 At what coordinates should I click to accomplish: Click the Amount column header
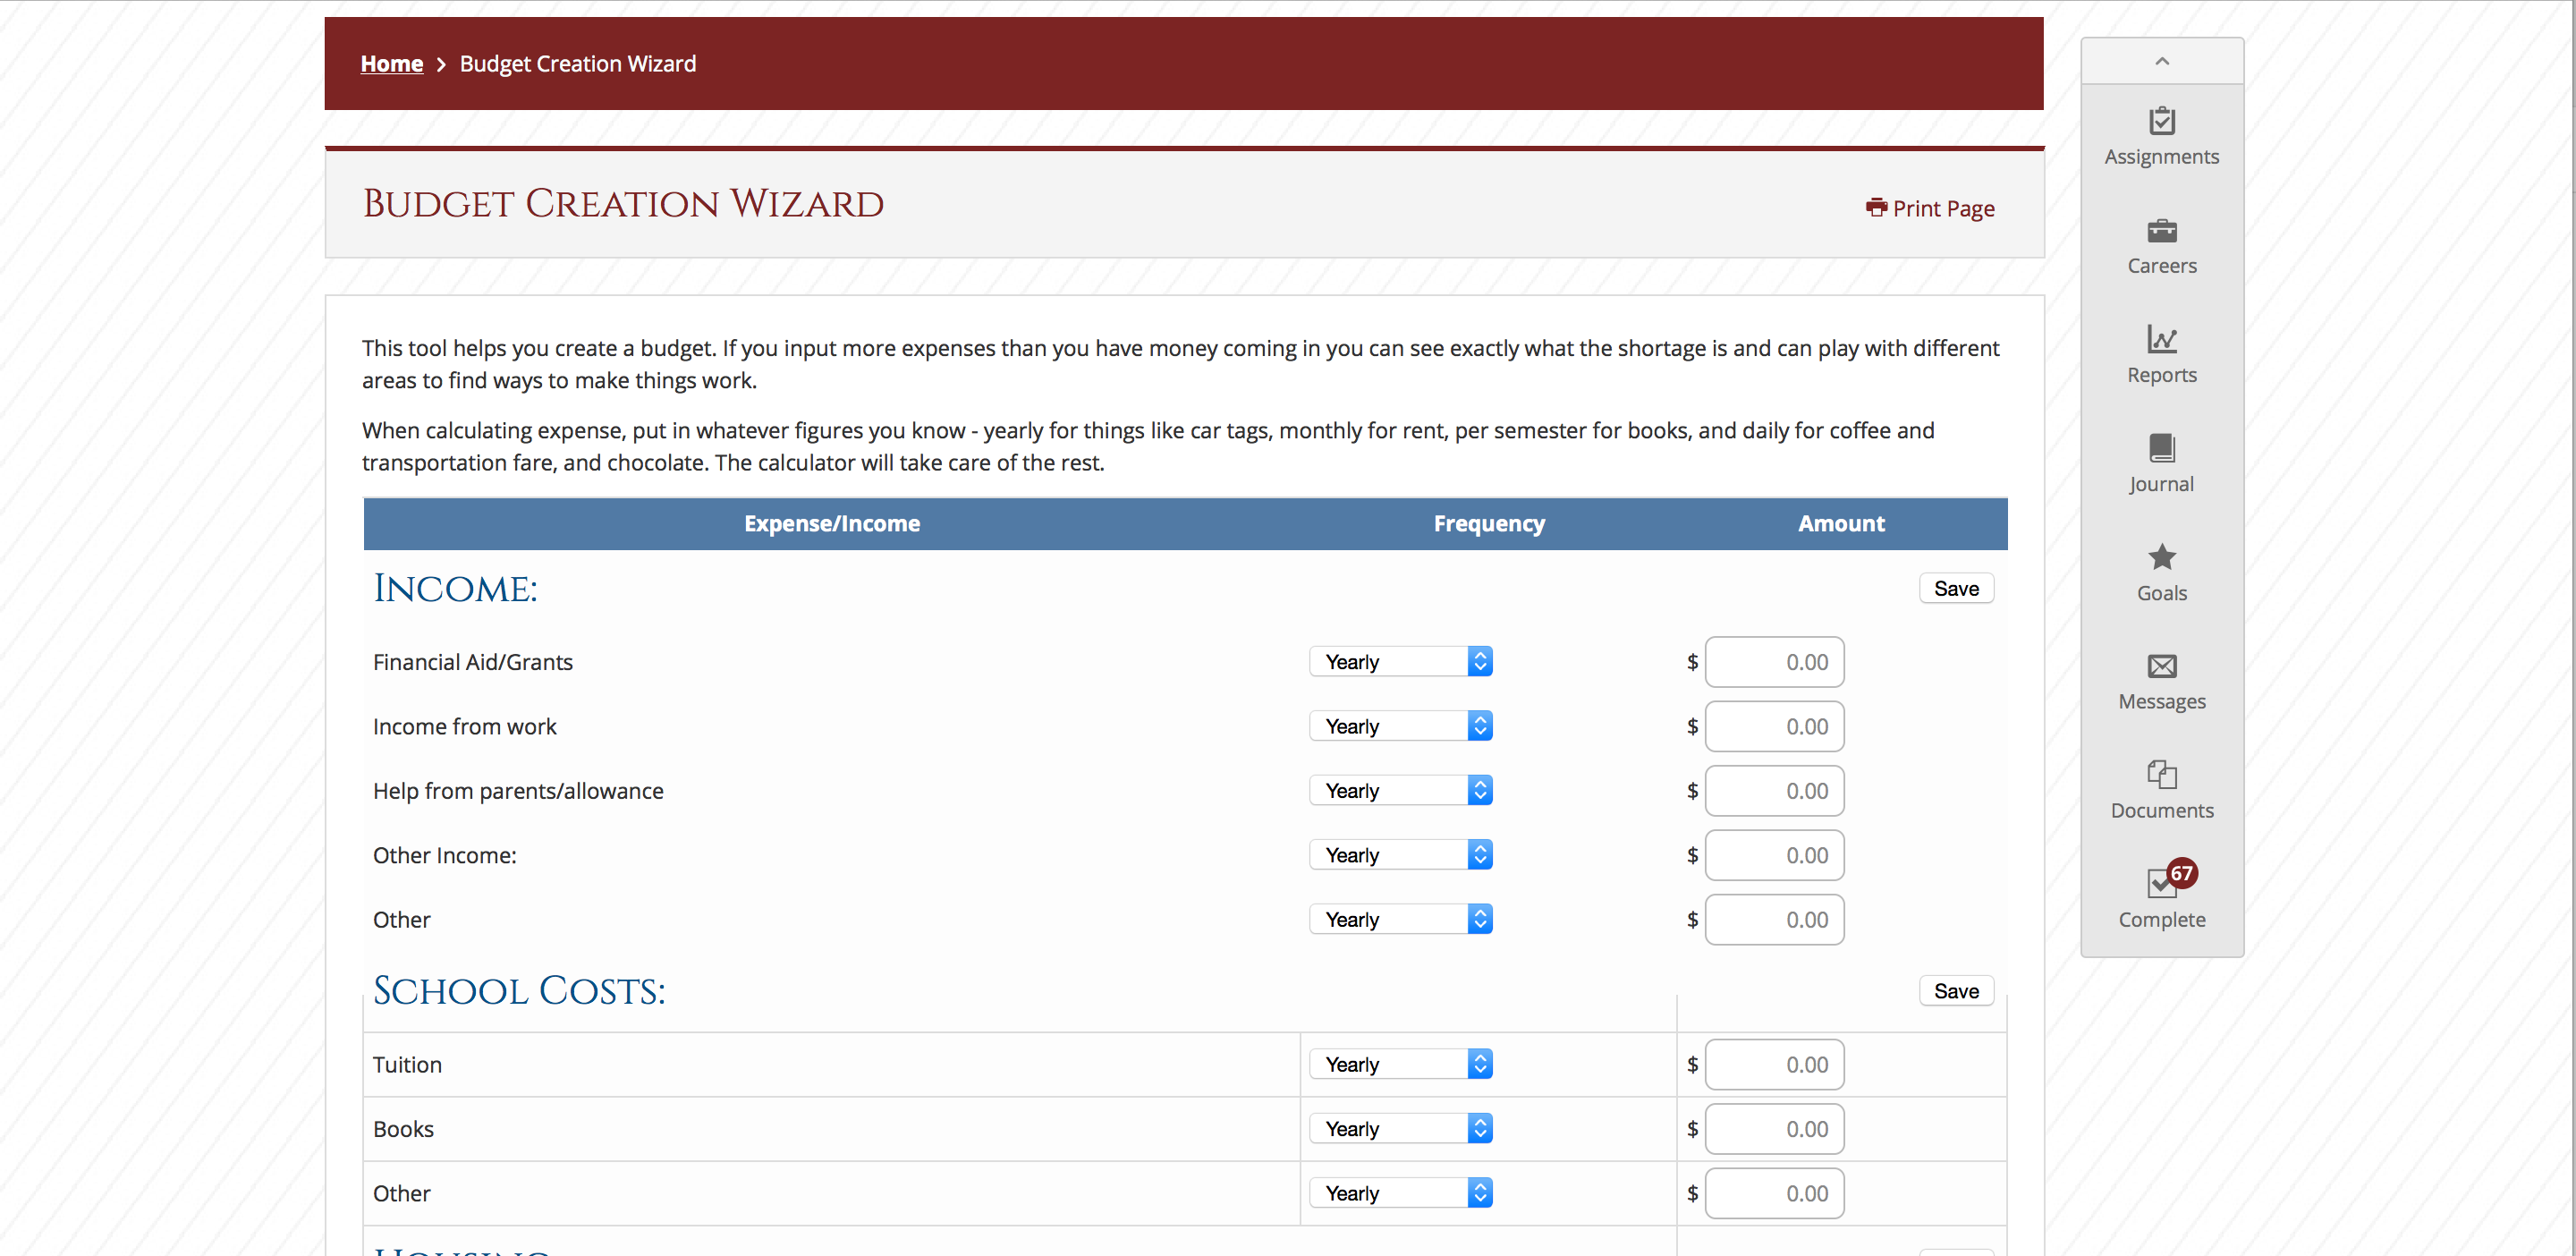(1840, 523)
